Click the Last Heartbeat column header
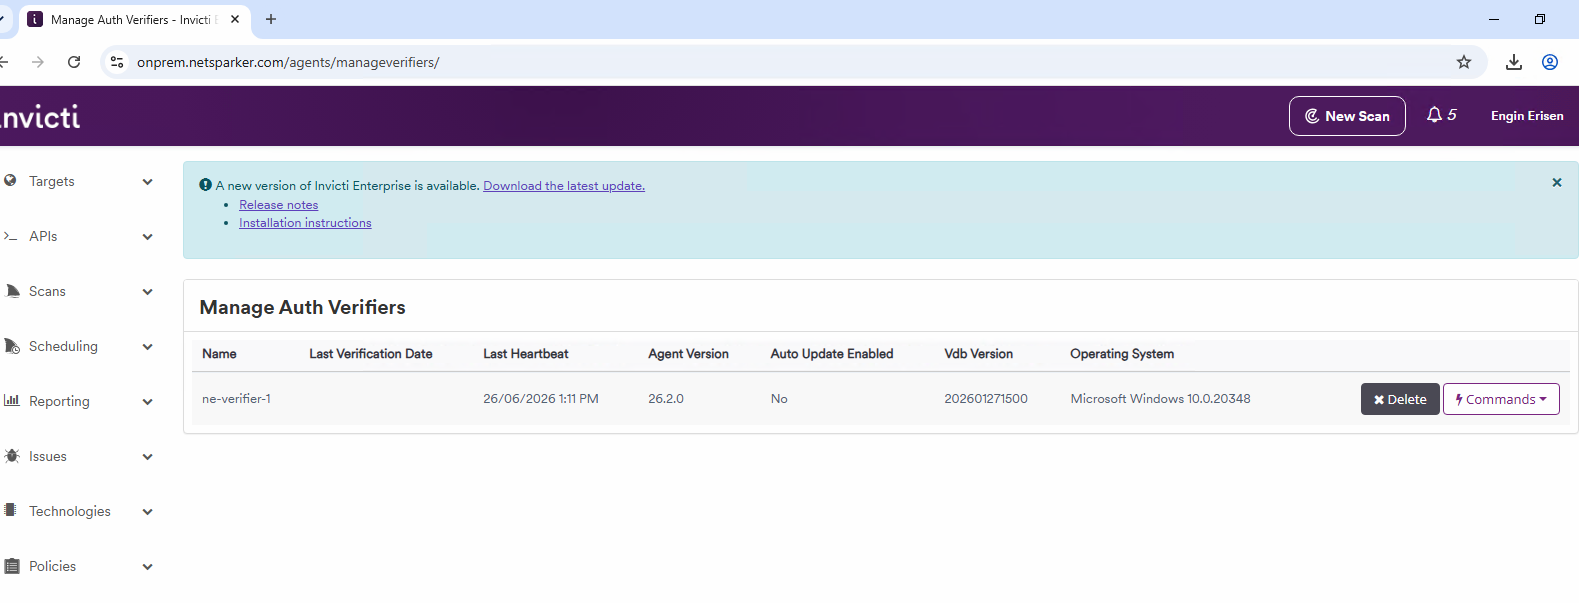 tap(526, 354)
